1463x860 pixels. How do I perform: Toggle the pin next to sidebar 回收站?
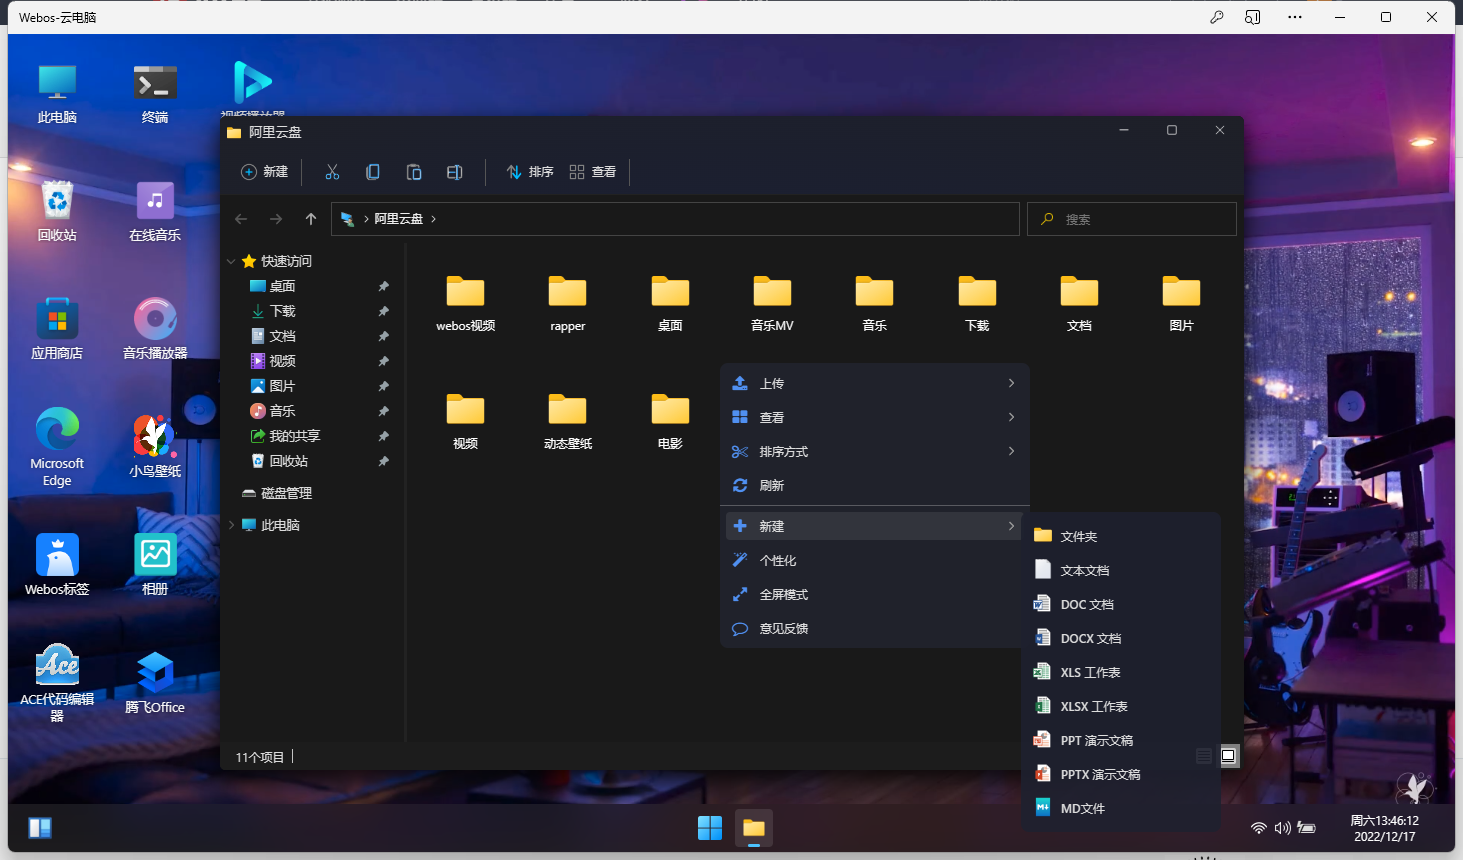[383, 461]
